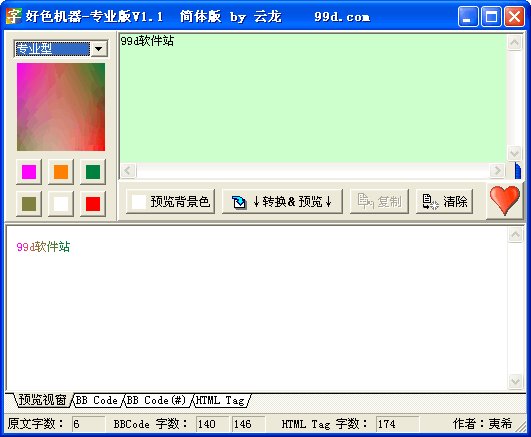
Task: Close the 好色机器 window
Action: (x=514, y=16)
